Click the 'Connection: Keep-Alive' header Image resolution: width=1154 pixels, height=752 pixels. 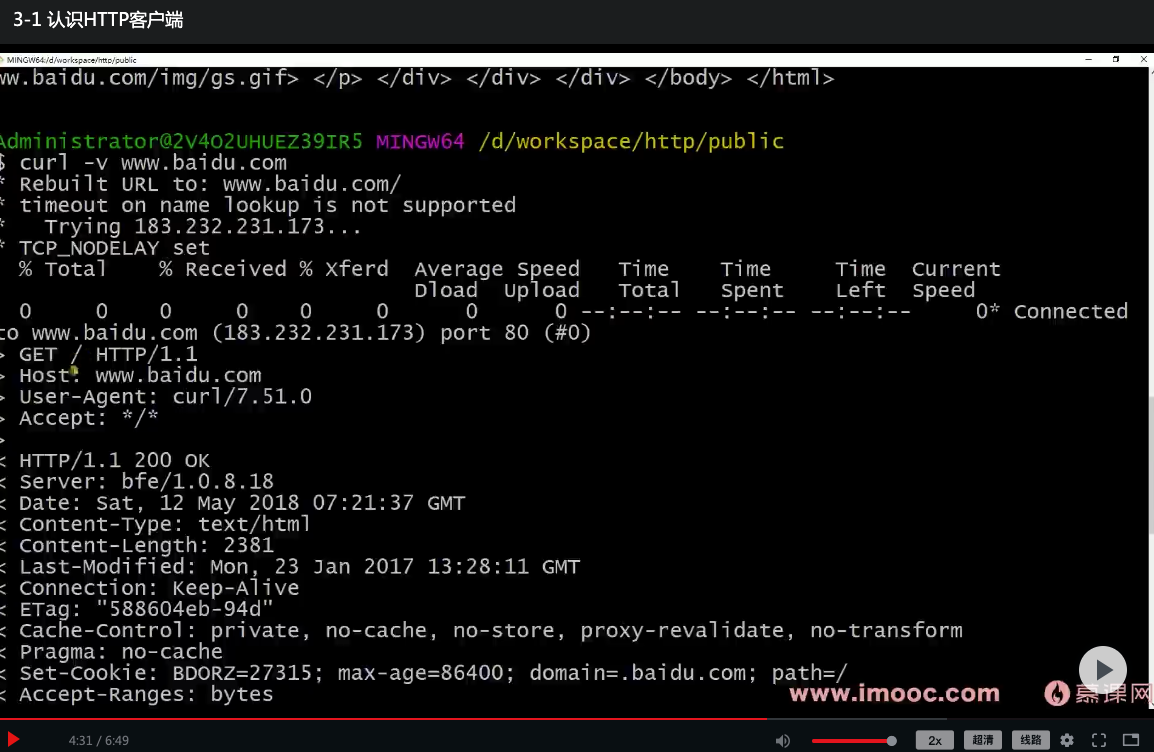pyautogui.click(x=159, y=588)
